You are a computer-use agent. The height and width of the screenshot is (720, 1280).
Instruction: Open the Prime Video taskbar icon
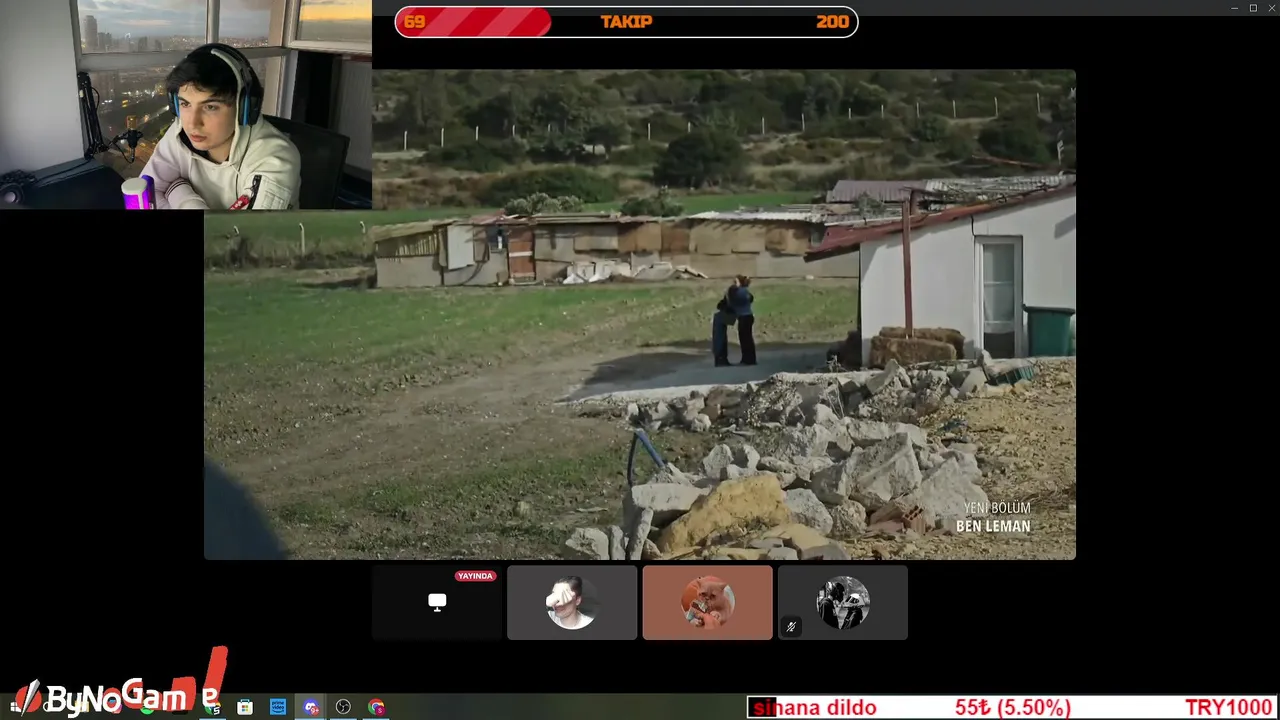[278, 707]
